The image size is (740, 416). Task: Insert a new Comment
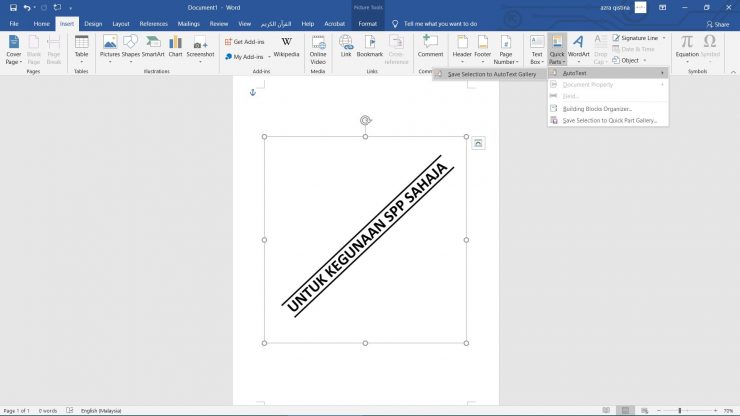coord(430,47)
